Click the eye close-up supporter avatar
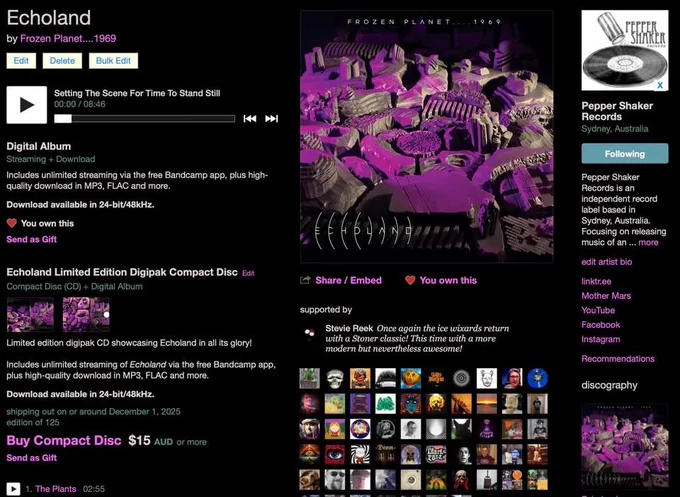Viewport: 680px width, 497px height. [x=335, y=454]
